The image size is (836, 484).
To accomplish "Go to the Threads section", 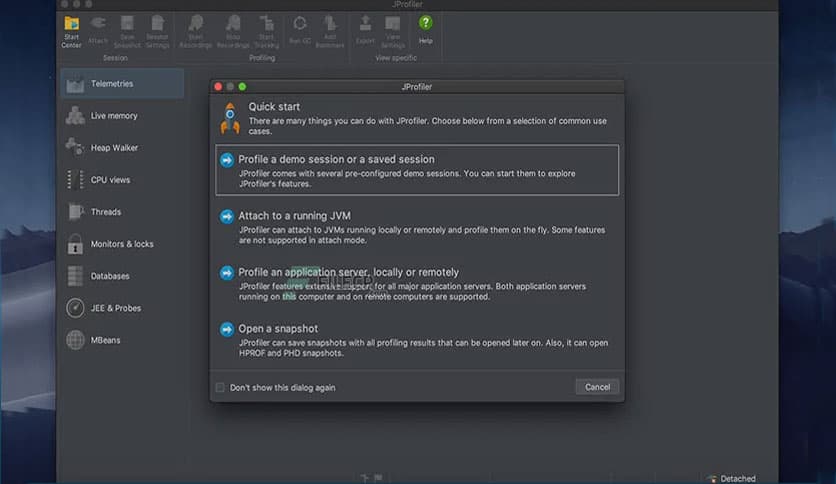I will pos(122,212).
